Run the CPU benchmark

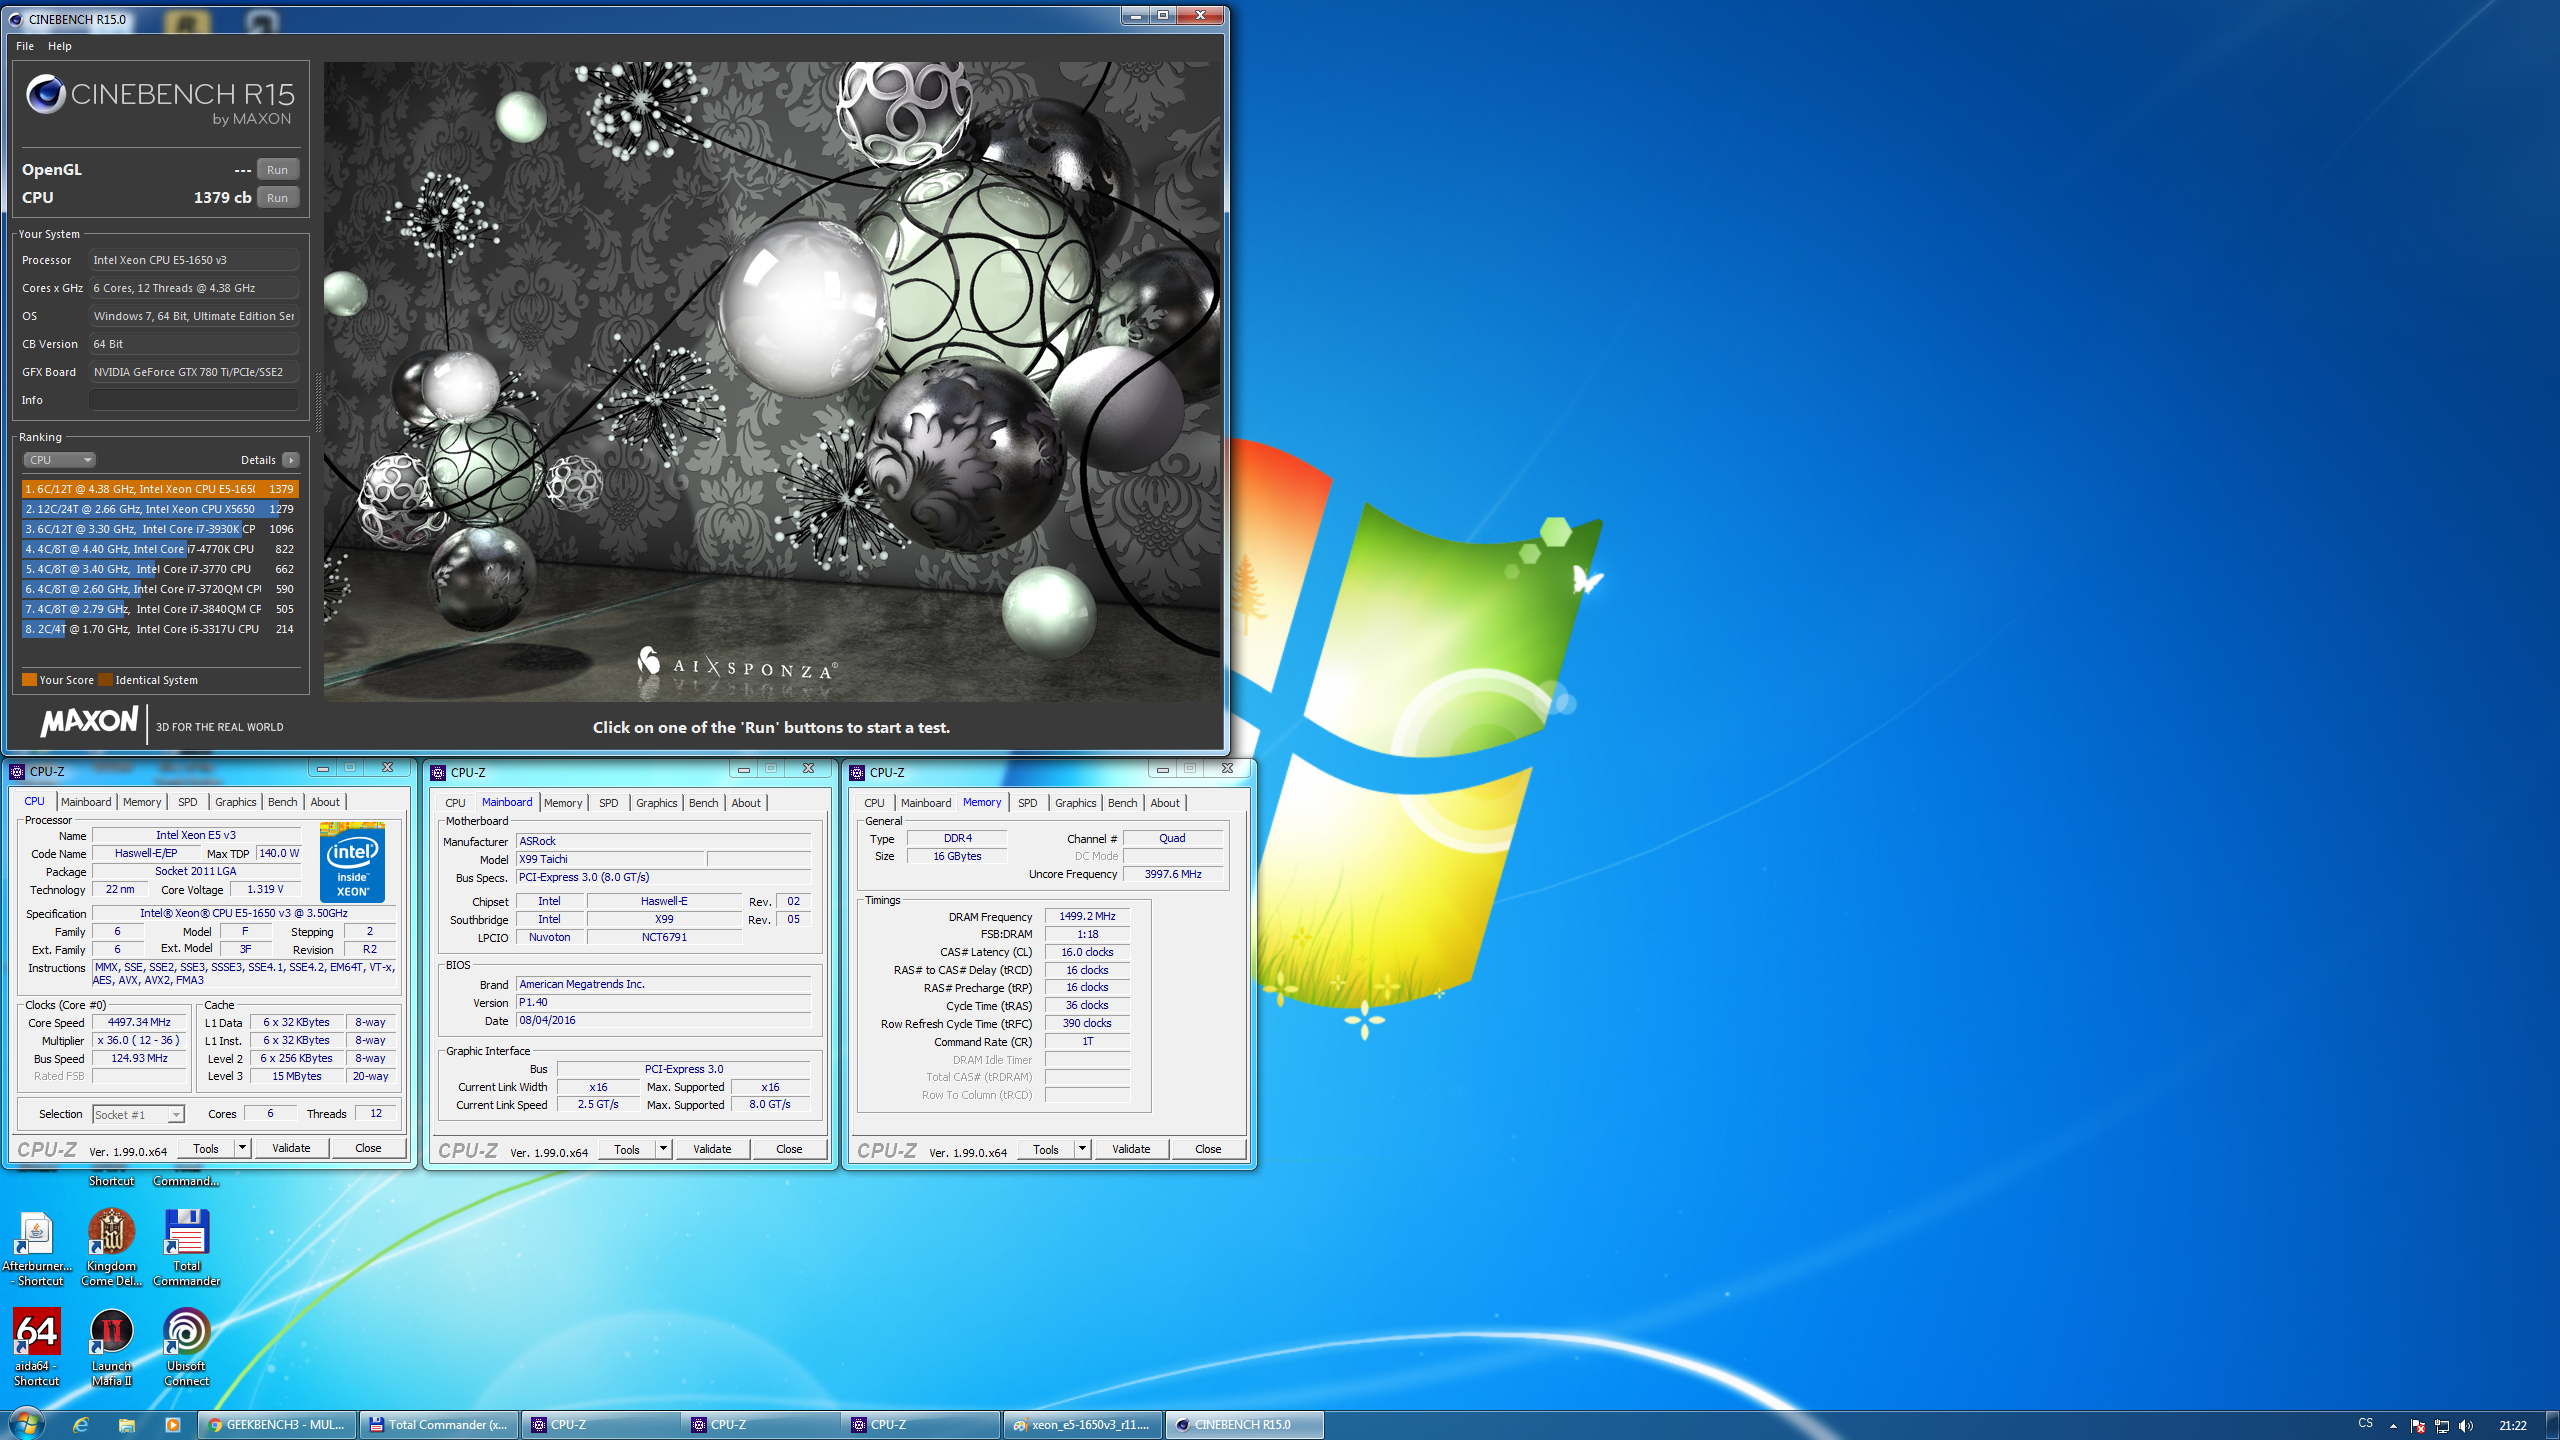277,197
